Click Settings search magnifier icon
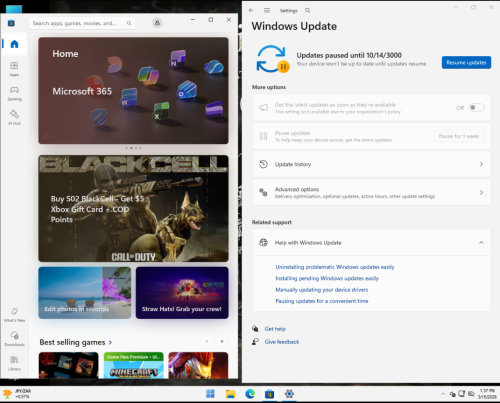Viewport: 500px width, 403px height. click(307, 10)
